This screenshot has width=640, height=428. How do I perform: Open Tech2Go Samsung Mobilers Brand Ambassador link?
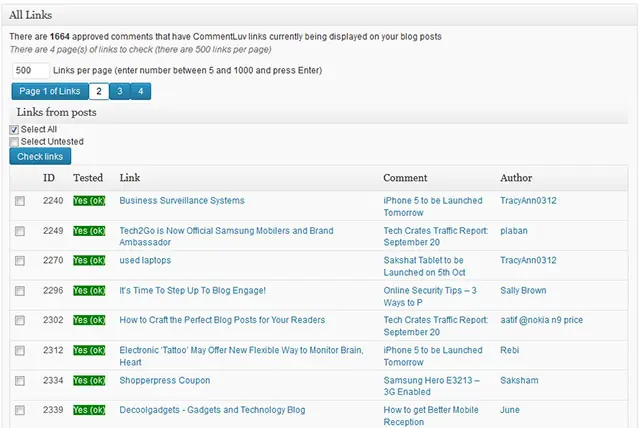pyautogui.click(x=227, y=236)
